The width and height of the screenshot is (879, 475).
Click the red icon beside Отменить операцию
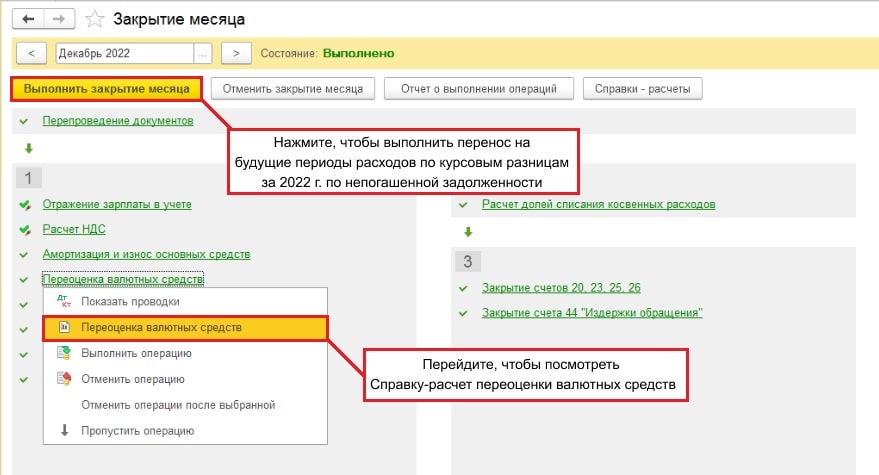pyautogui.click(x=64, y=379)
